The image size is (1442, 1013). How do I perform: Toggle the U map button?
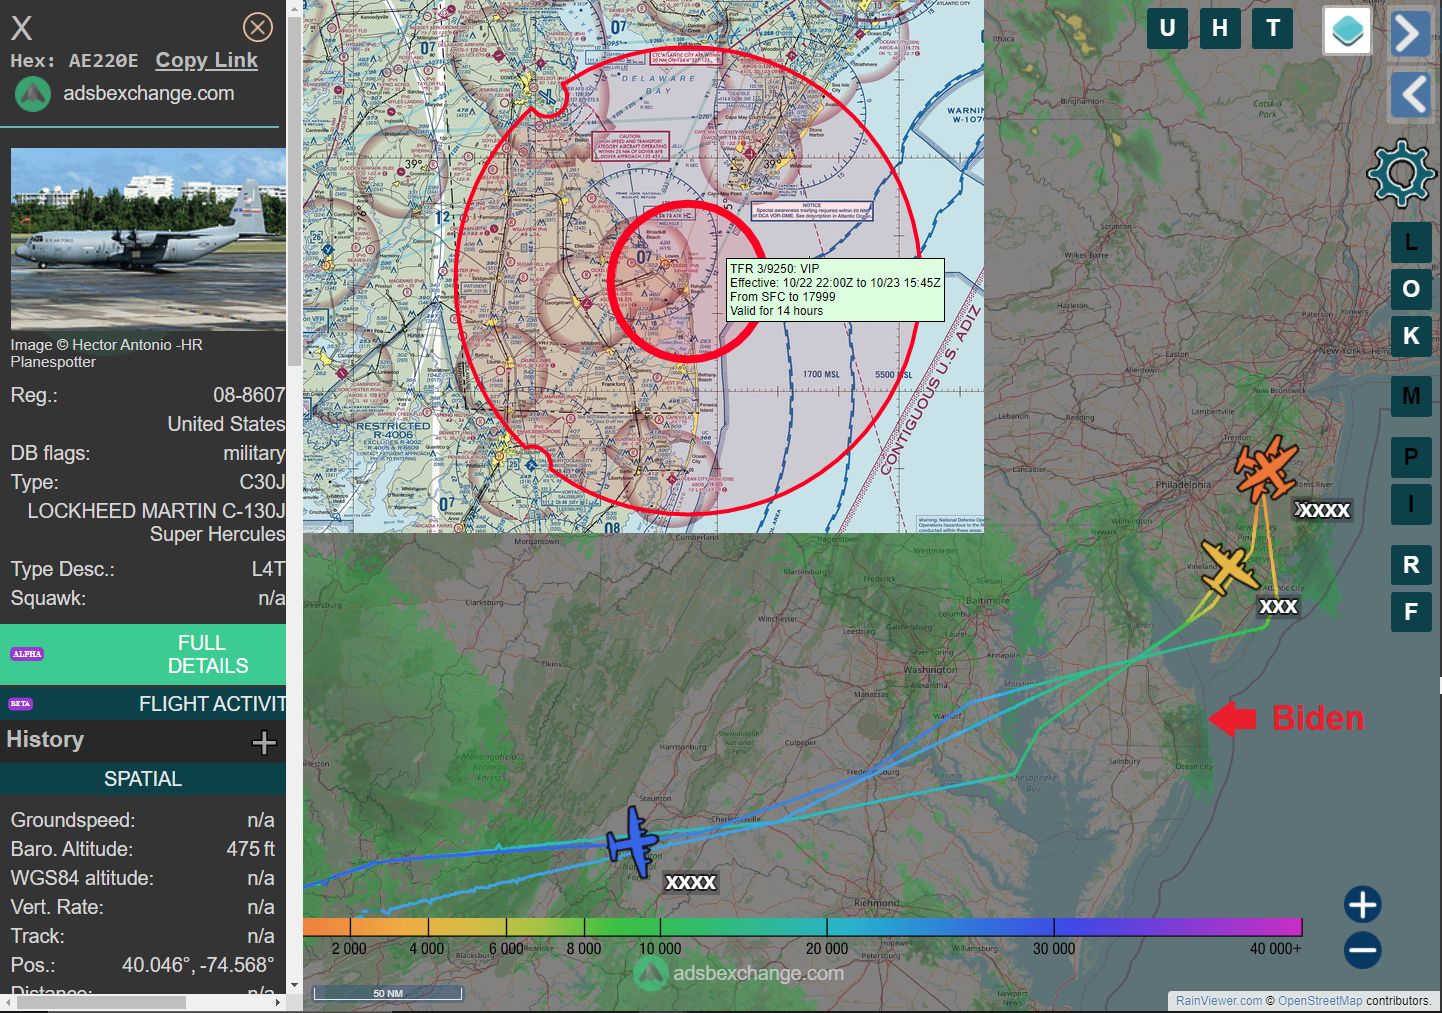[x=1167, y=28]
